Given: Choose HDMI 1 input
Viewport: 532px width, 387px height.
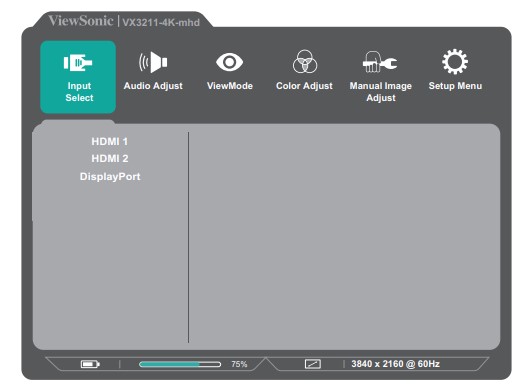Looking at the screenshot, I should pos(110,141).
